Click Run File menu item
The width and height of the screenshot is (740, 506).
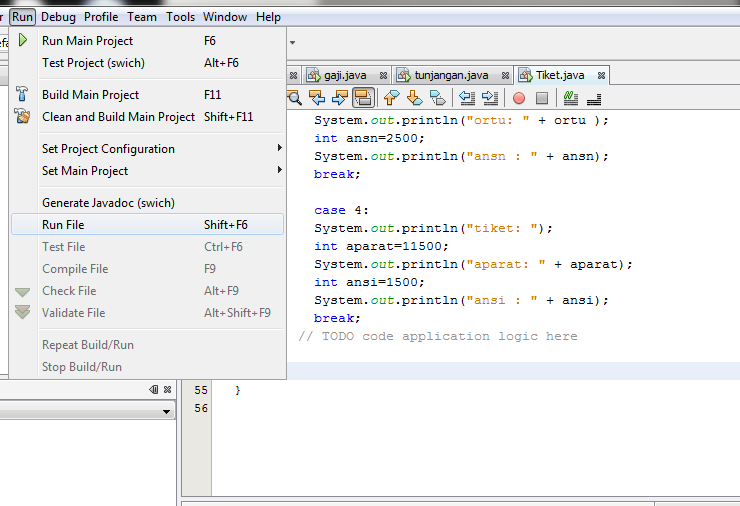pos(147,224)
